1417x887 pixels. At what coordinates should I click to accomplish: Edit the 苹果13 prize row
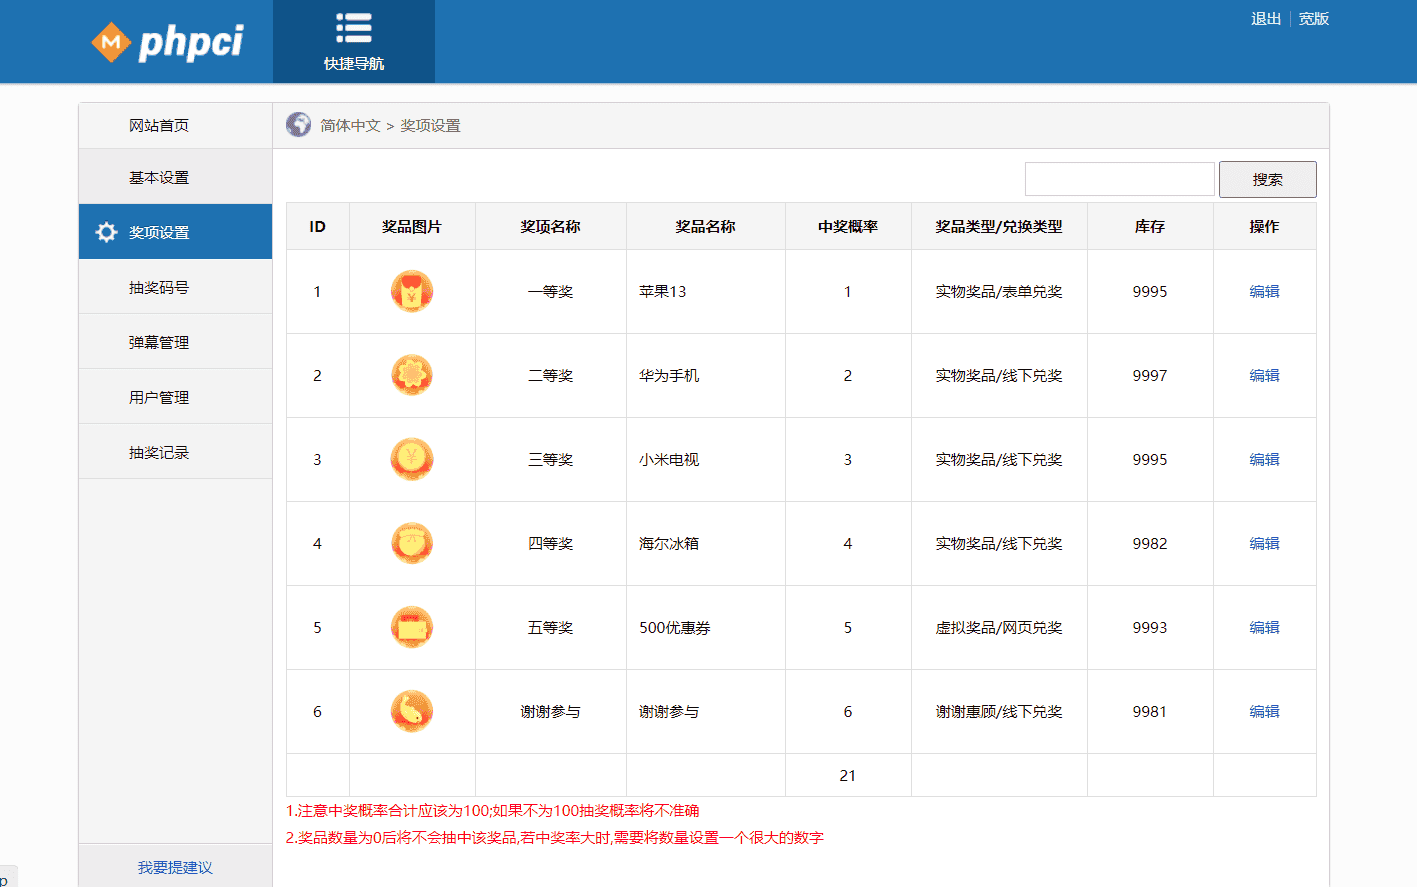[1264, 291]
